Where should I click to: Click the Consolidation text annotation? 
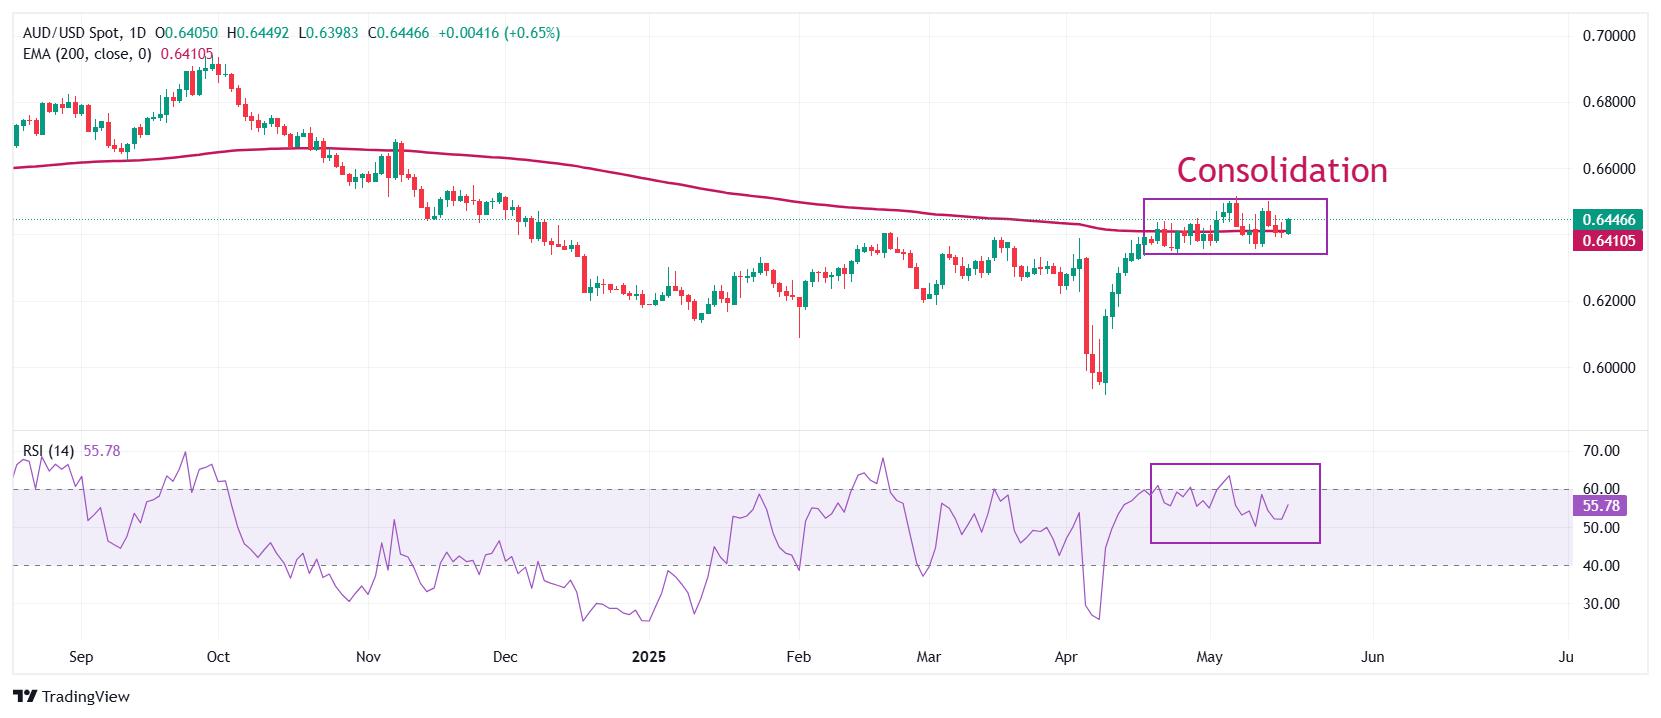tap(1282, 170)
